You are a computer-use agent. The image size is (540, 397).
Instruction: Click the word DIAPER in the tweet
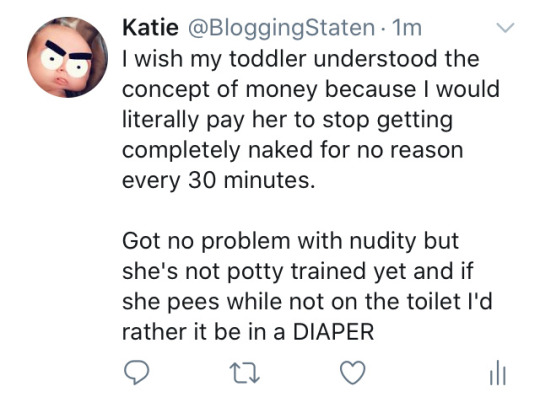(333, 332)
